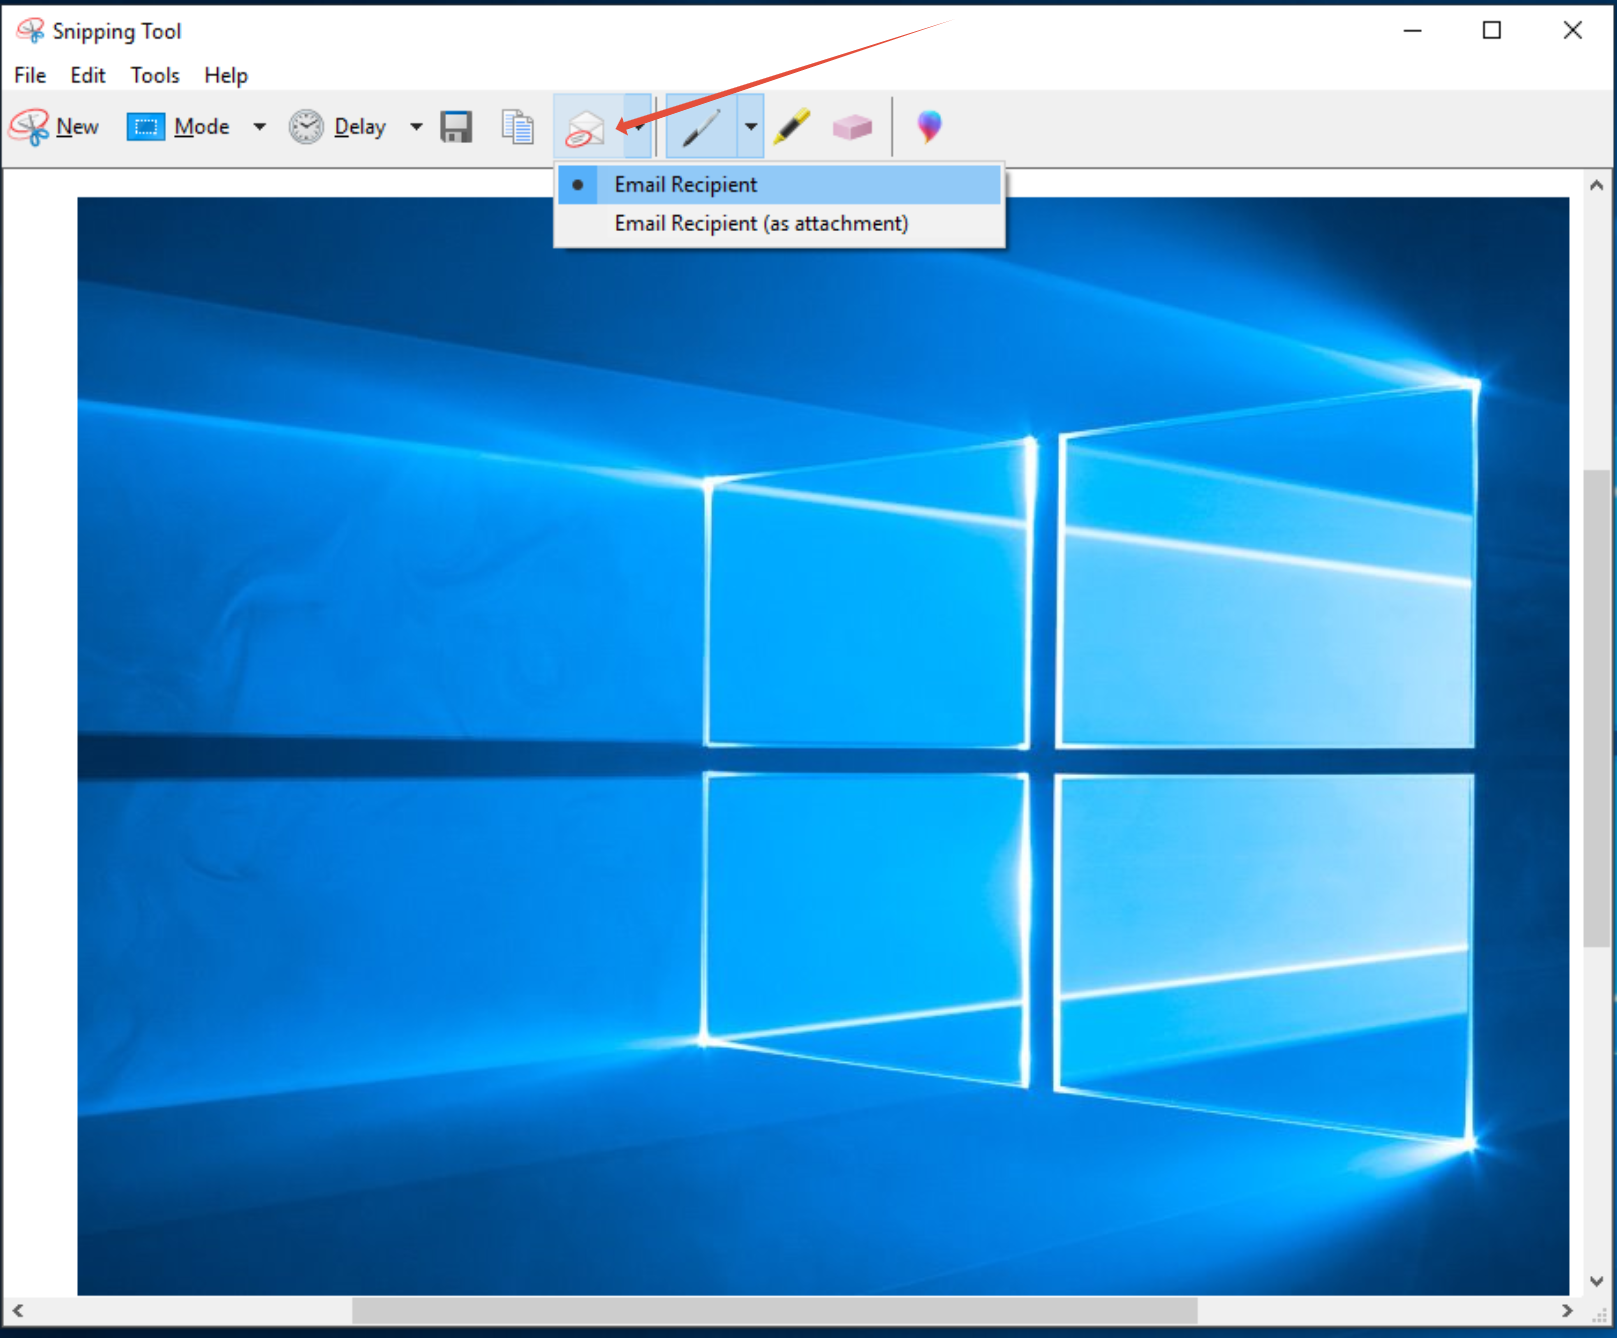Select the Pen tool icon
This screenshot has width=1617, height=1338.
701,127
